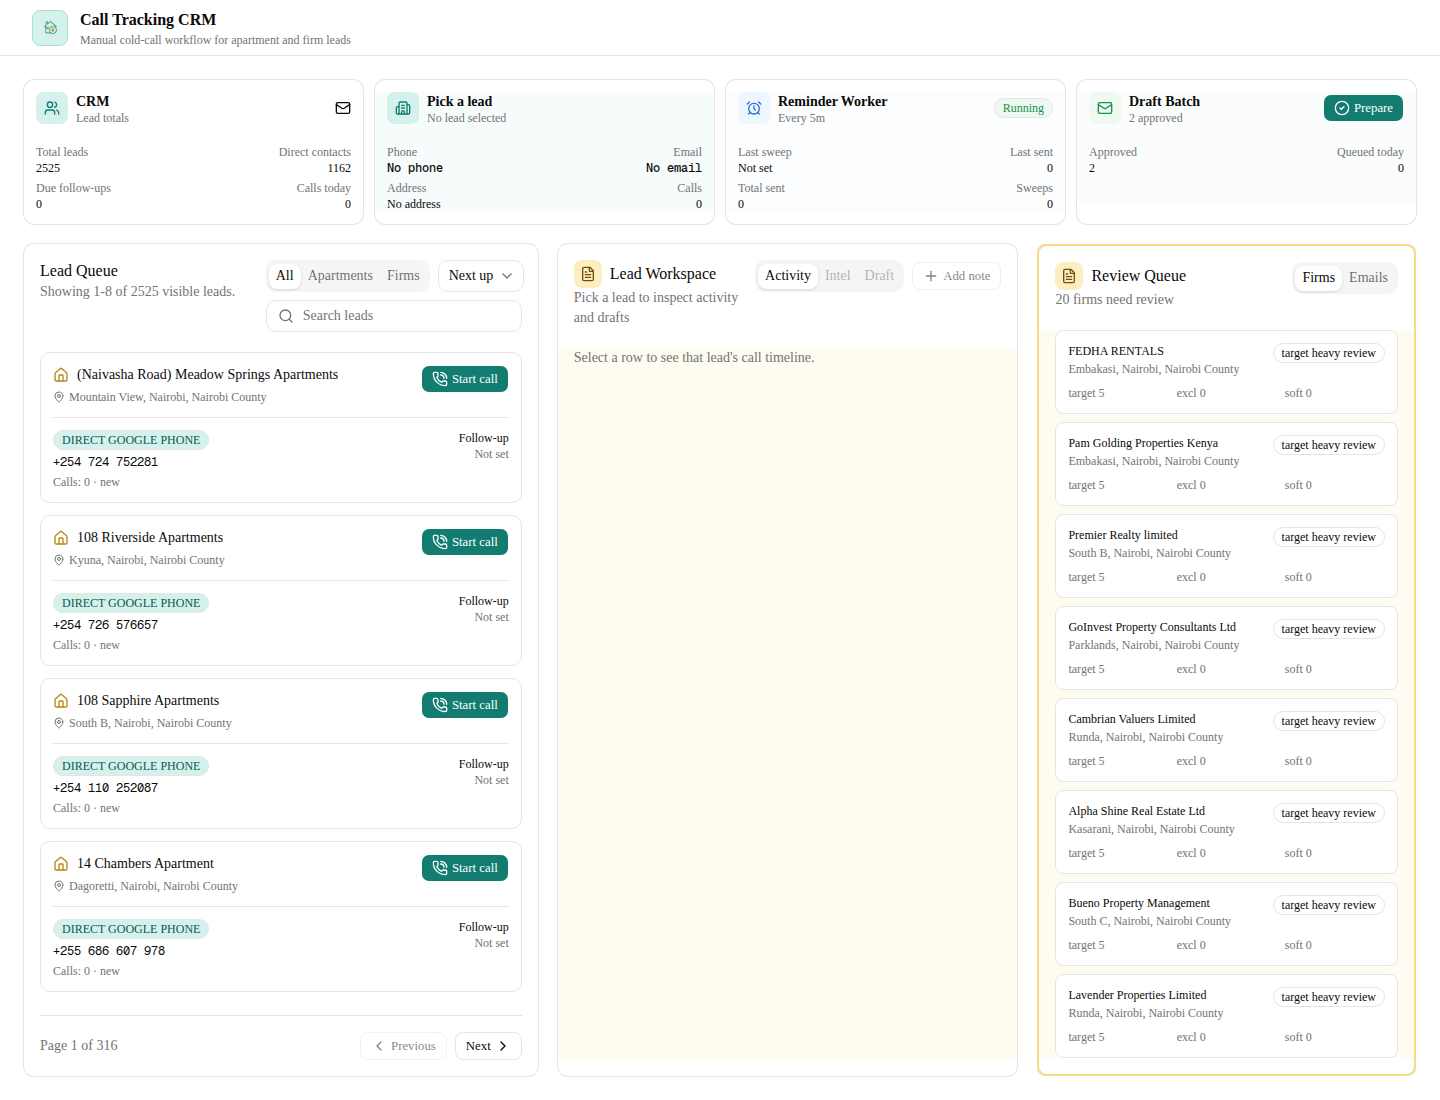The height and width of the screenshot is (1100, 1440).
Task: Click Follow-up Not set on 108 Riverside
Action: [x=483, y=609]
